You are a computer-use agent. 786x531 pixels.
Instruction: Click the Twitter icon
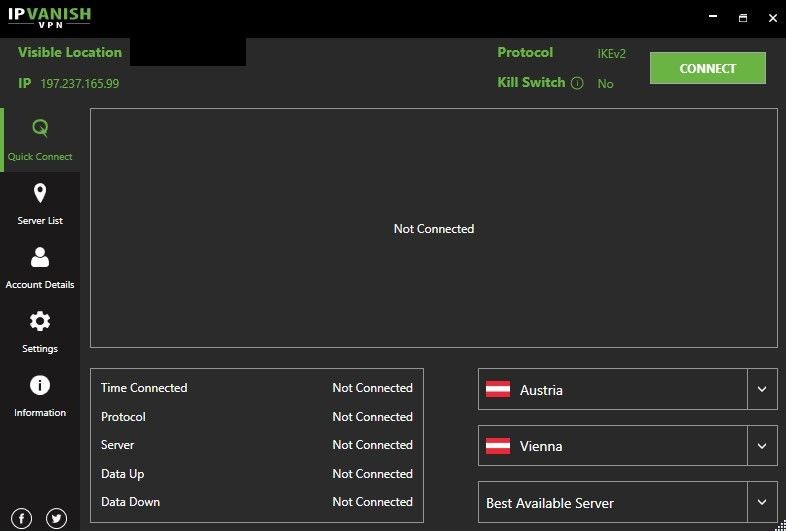(56, 518)
